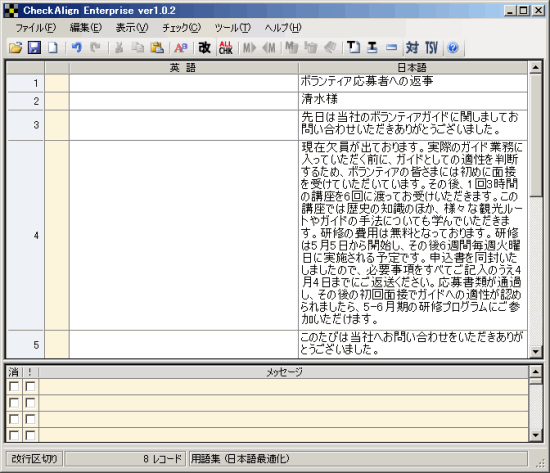Click the 消 column header
The height and width of the screenshot is (473, 550).
click(14, 372)
